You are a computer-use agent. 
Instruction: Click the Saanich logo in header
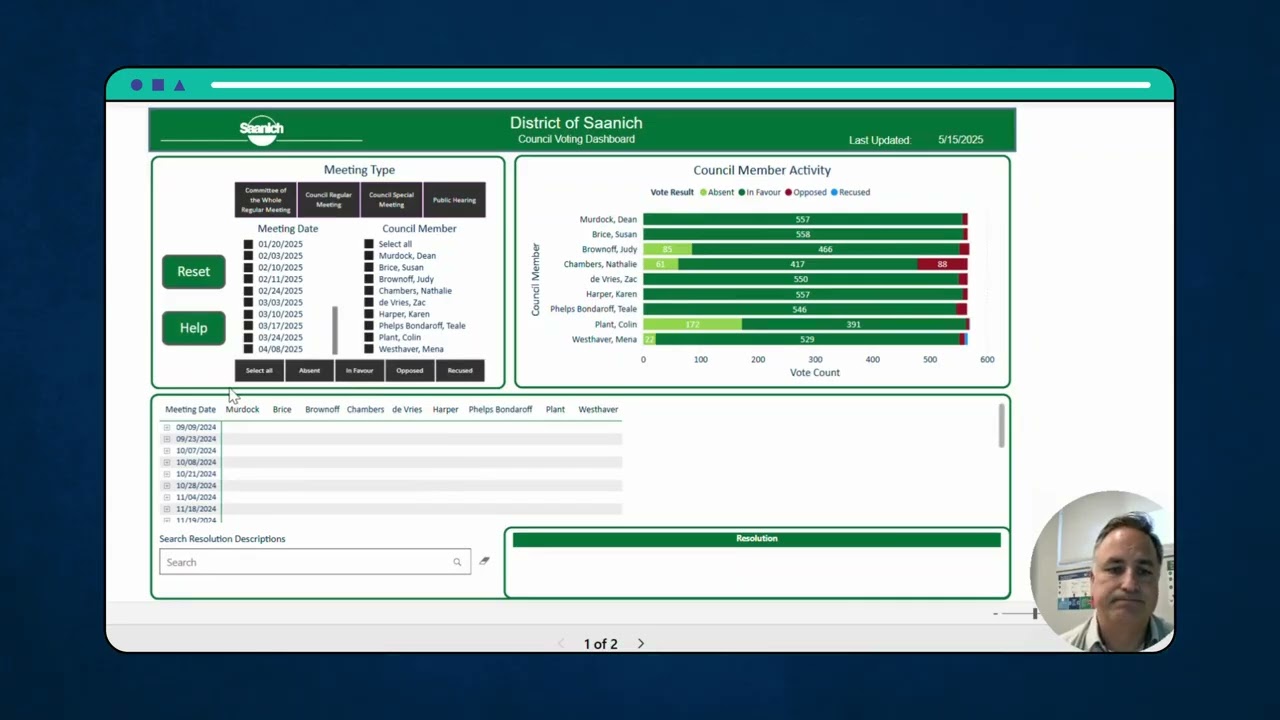tap(262, 130)
